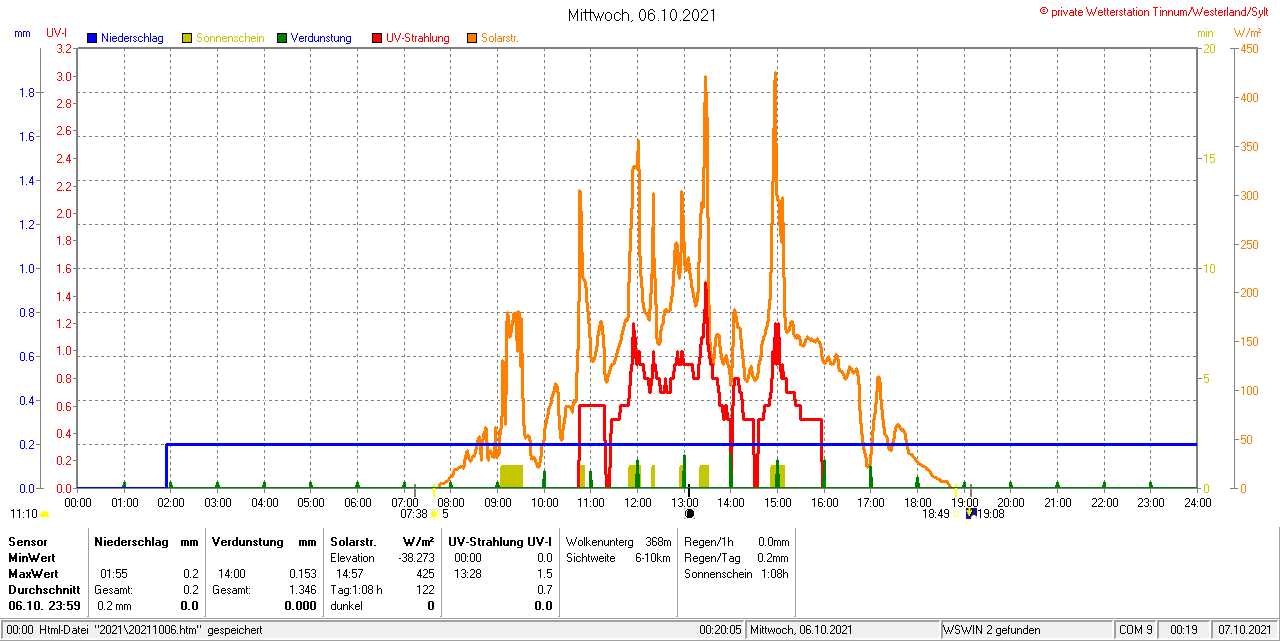Click the 06:00 tick on the time axis
The width and height of the screenshot is (1280, 641).
pos(358,502)
